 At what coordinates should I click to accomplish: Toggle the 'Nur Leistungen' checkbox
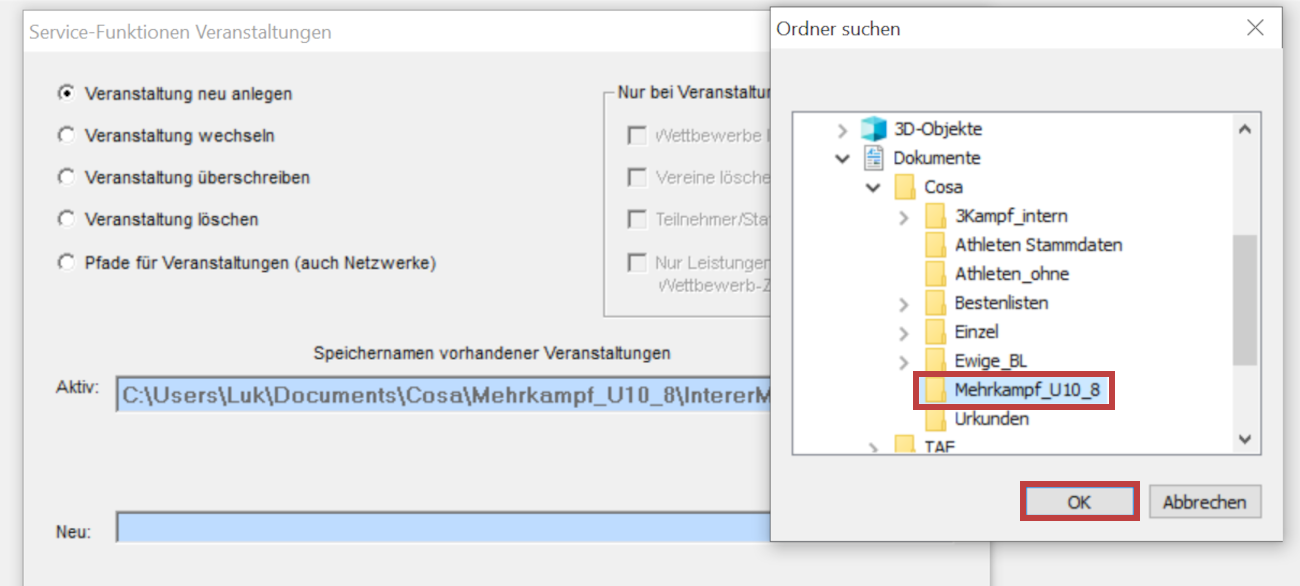(636, 263)
